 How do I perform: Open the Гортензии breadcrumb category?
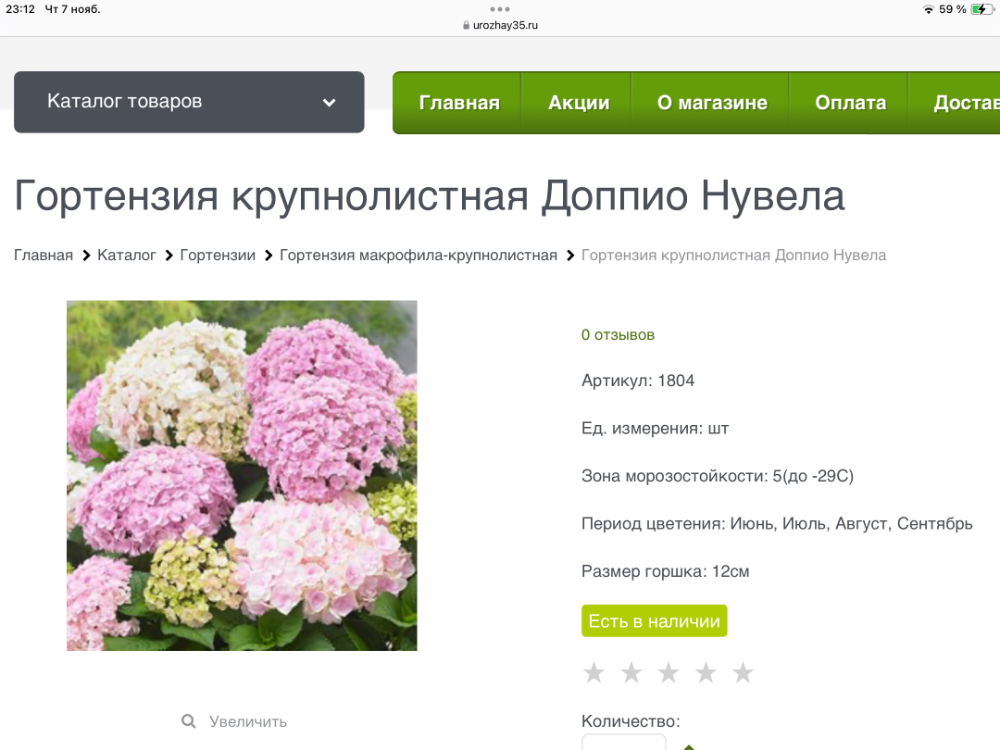click(x=217, y=255)
